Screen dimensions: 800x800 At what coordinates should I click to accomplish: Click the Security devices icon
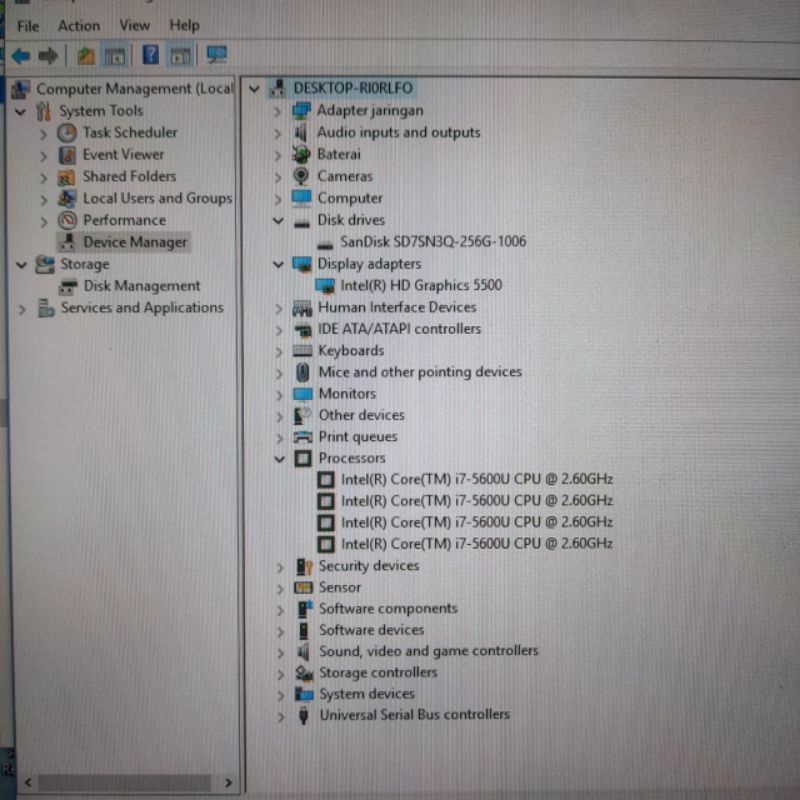(304, 566)
